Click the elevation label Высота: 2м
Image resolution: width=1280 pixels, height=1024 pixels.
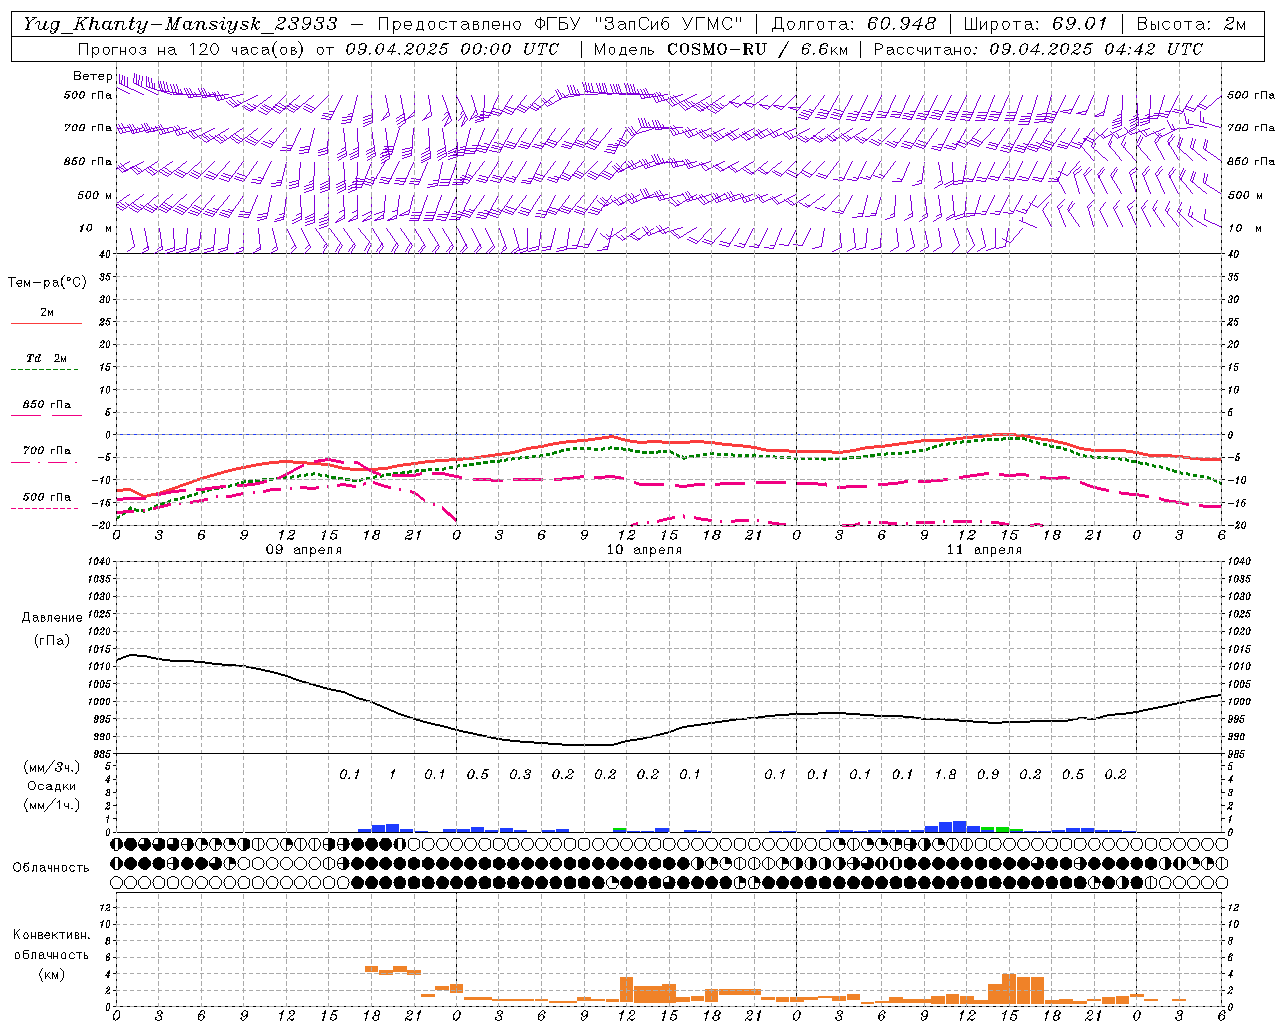pos(1191,24)
